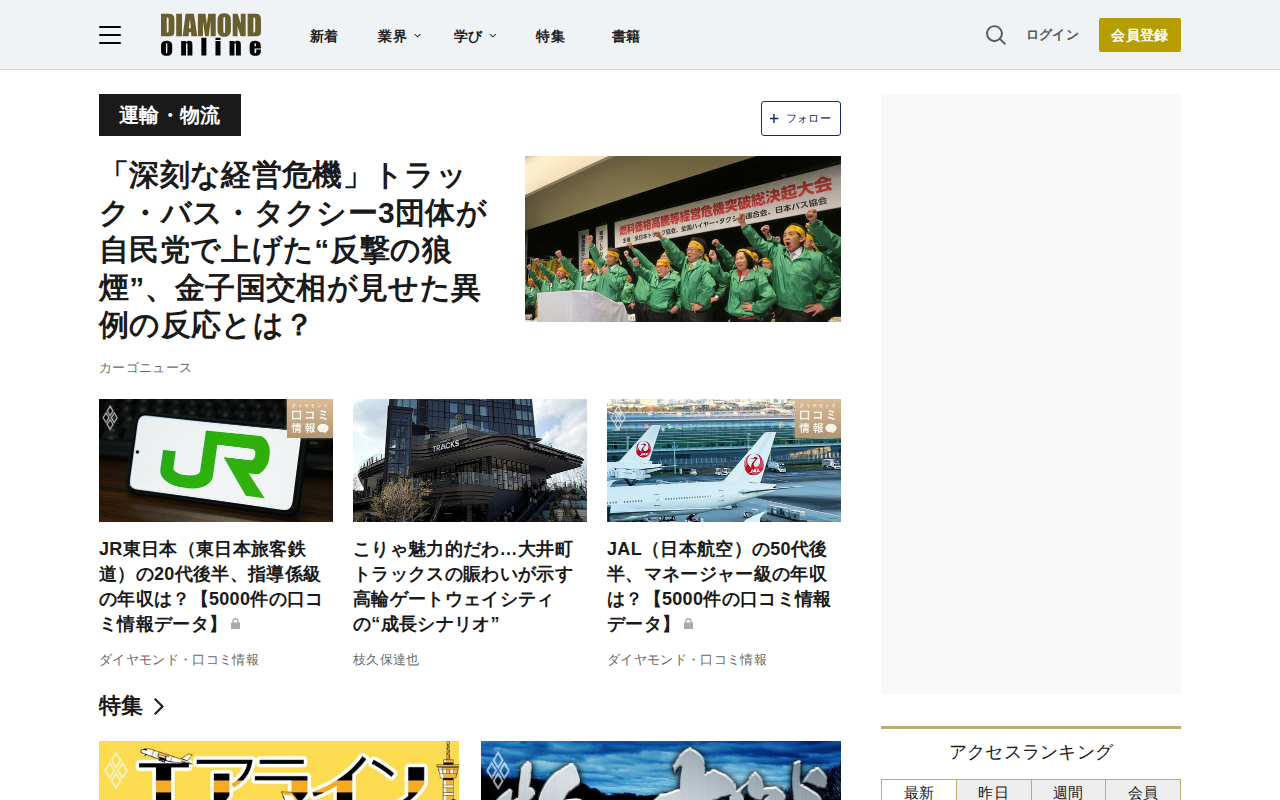Click the 口コミ情報 badge on JR thumbnail
Viewport: 1280px width, 800px height.
[x=310, y=419]
